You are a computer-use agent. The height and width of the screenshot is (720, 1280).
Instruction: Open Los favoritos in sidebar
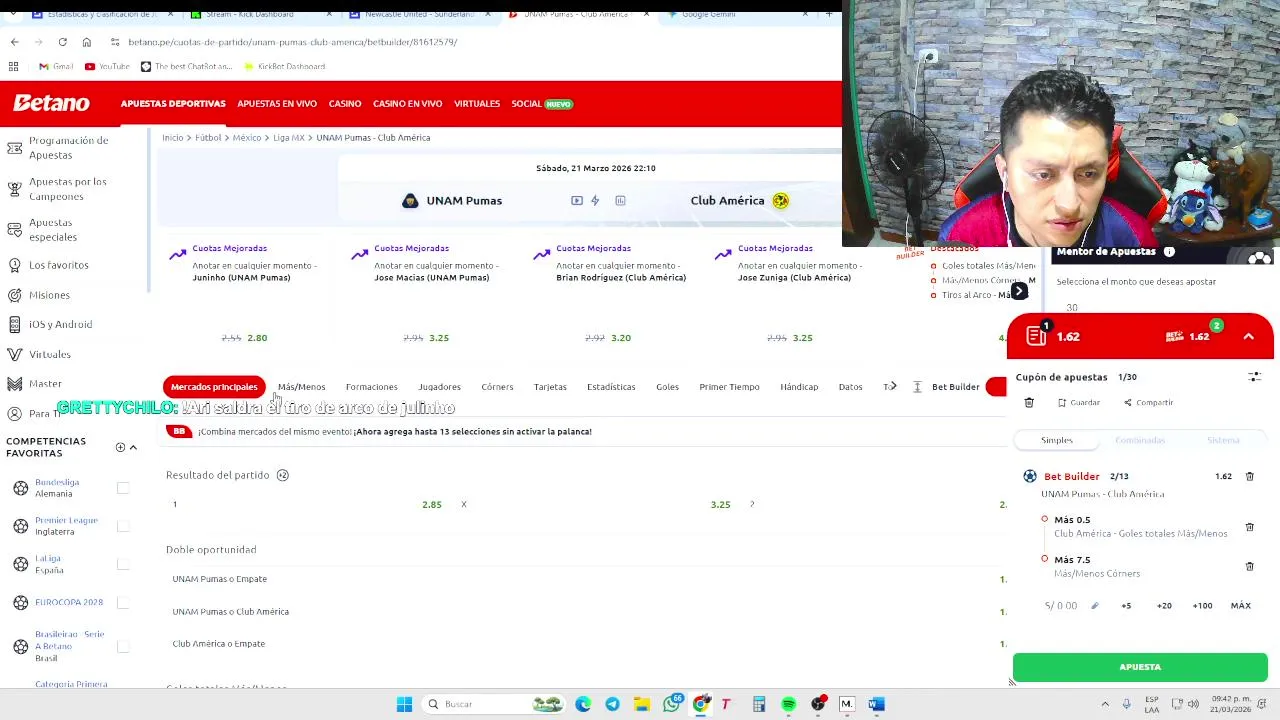pos(58,265)
